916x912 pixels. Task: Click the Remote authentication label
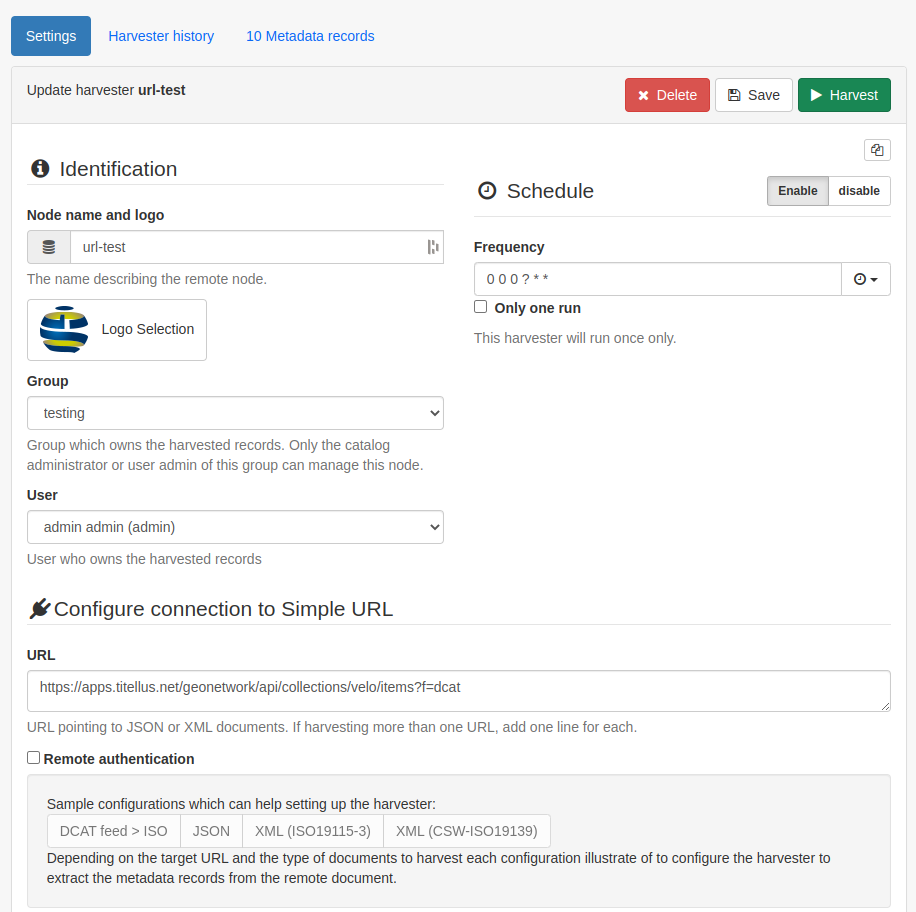point(119,759)
